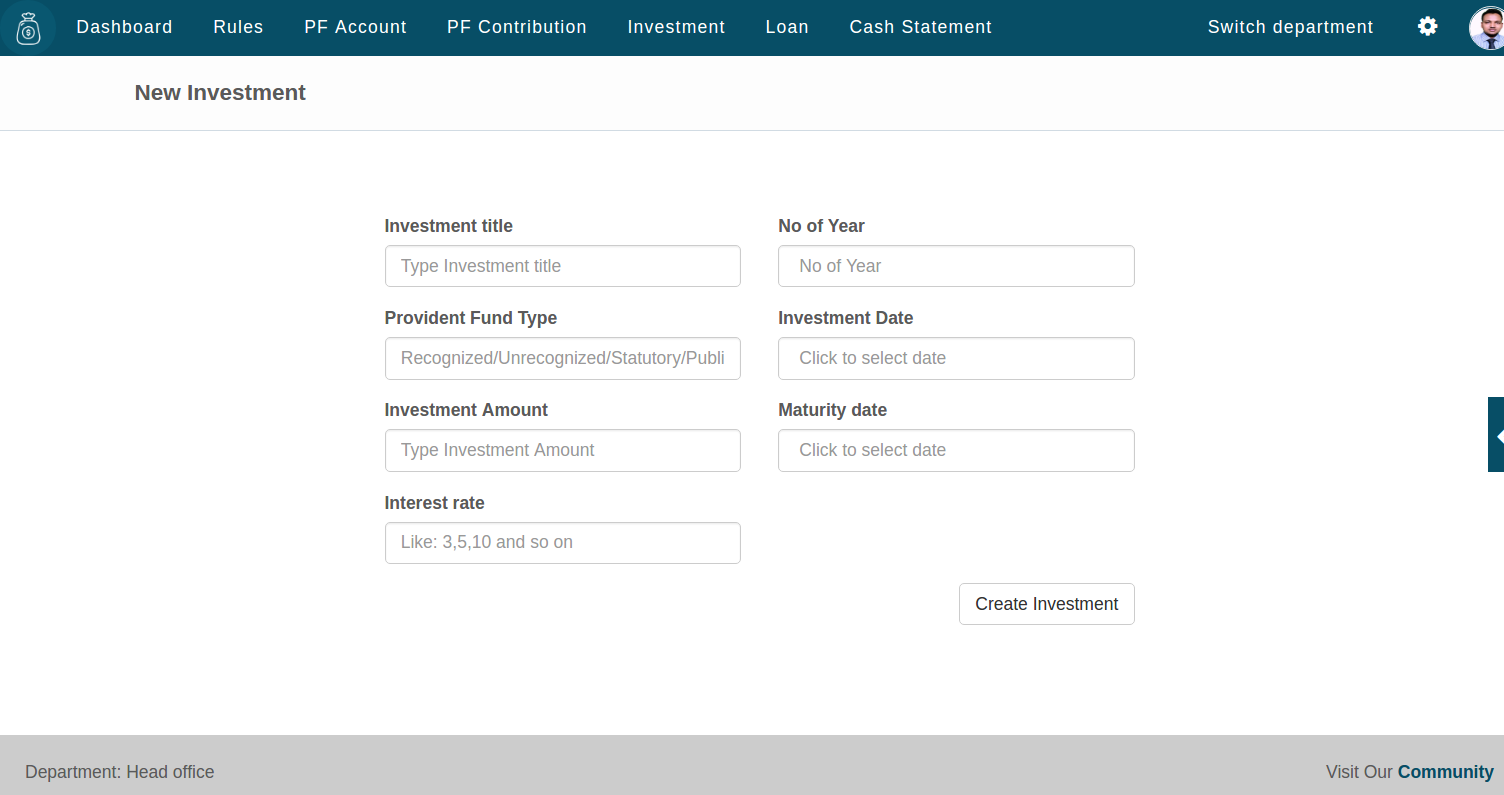Image resolution: width=1504 pixels, height=795 pixels.
Task: Go to the Dashboard menu
Action: click(124, 27)
